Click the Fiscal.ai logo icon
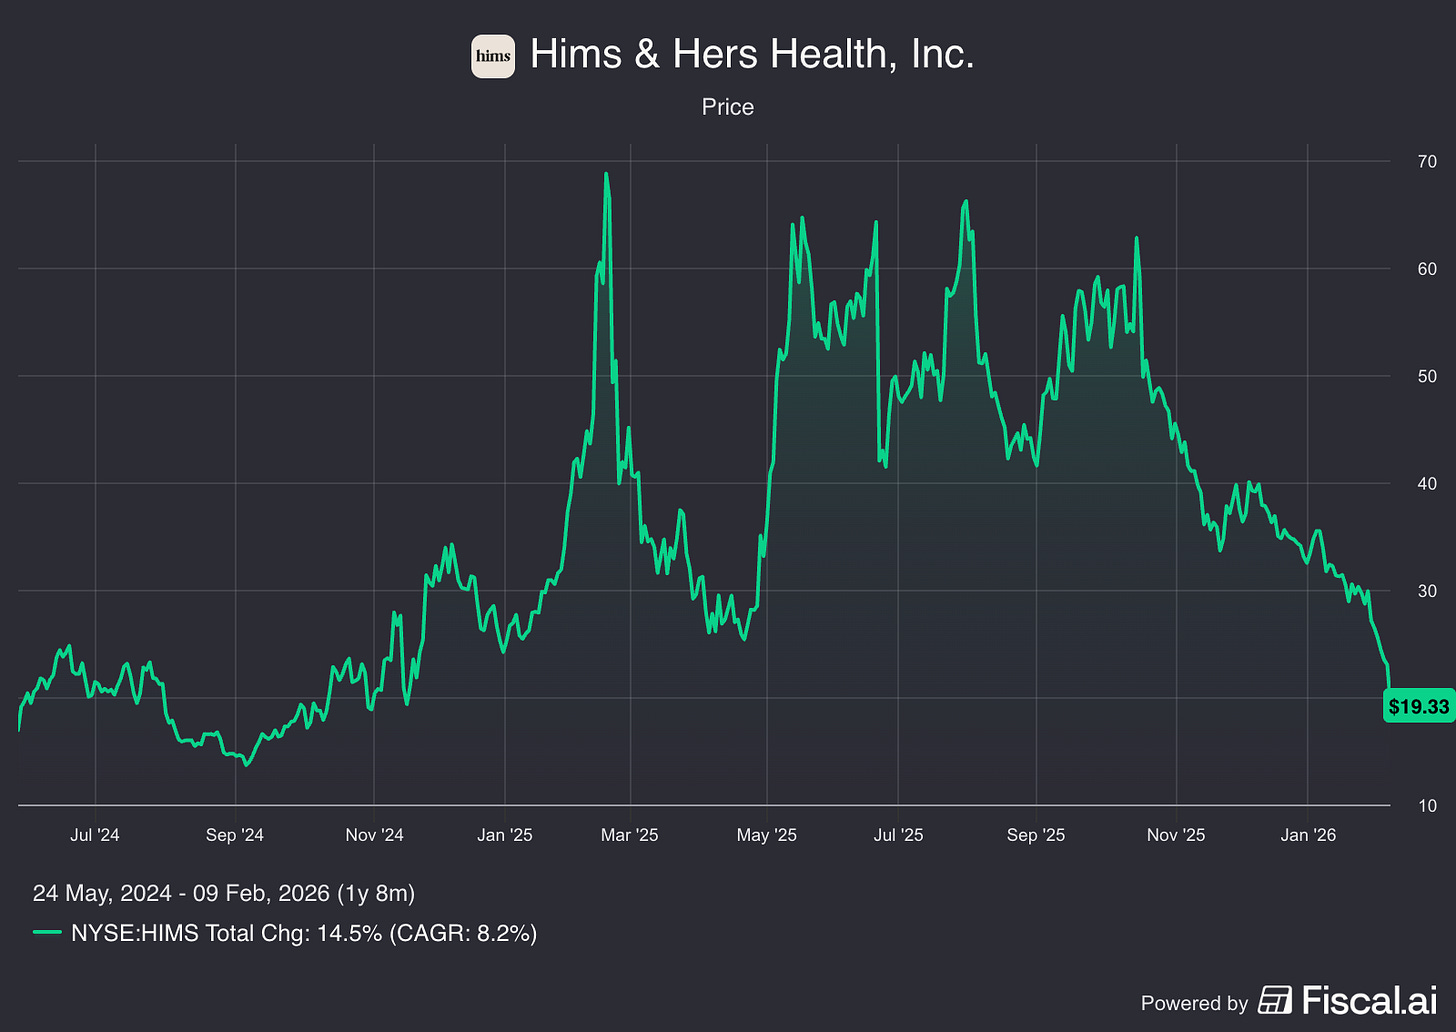This screenshot has width=1456, height=1032. click(1275, 1000)
